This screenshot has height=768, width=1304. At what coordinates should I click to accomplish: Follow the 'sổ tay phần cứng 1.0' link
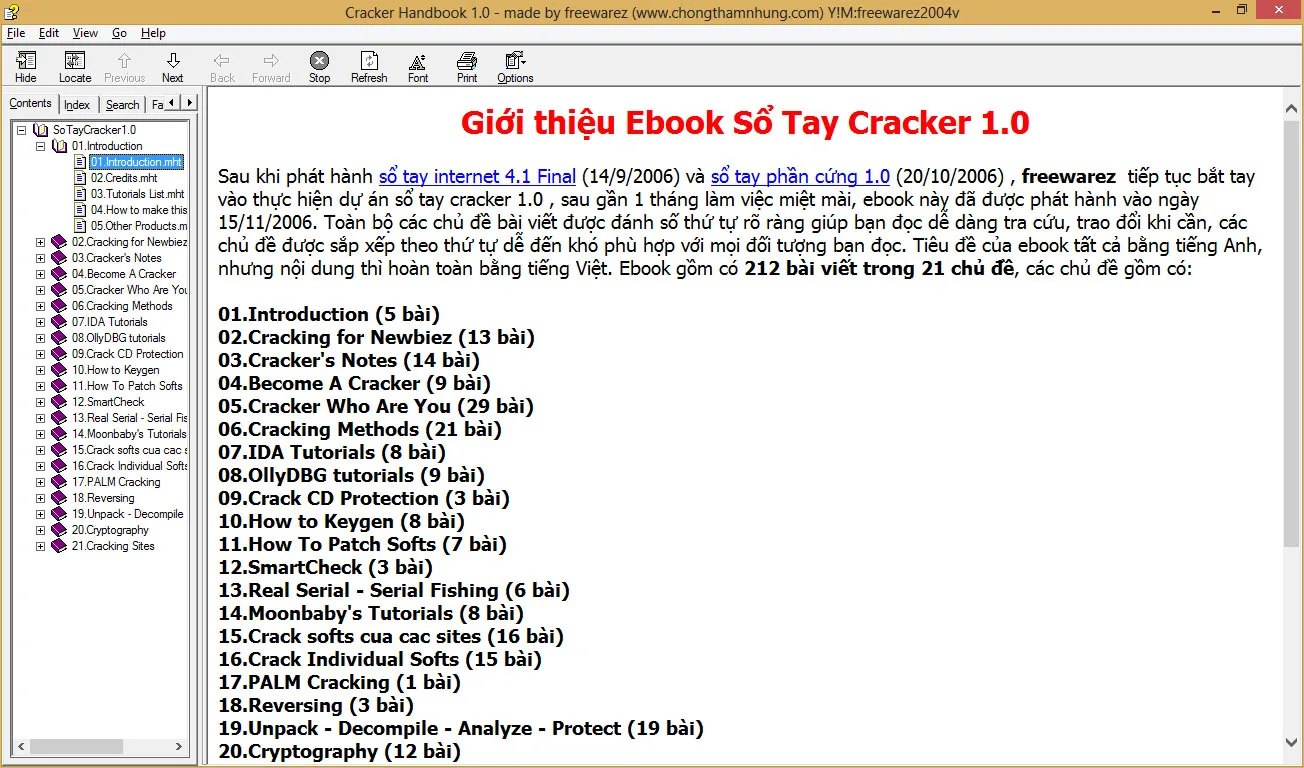coord(800,177)
